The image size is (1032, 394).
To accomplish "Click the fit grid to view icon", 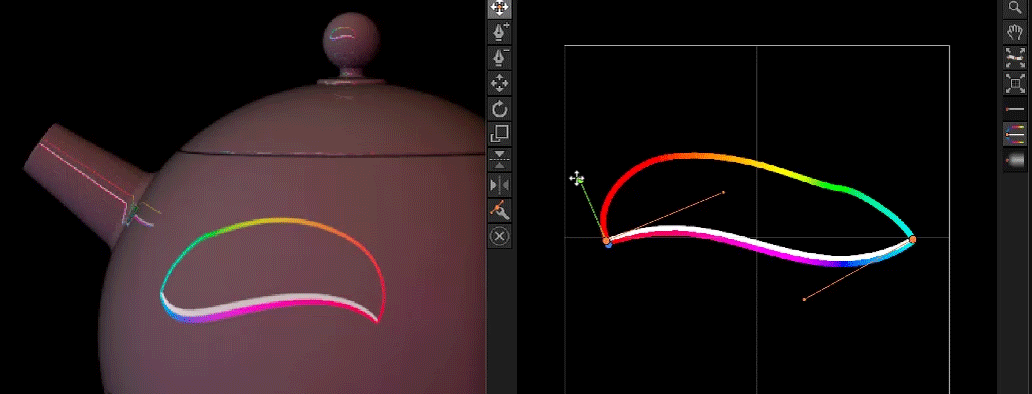I will [1015, 84].
